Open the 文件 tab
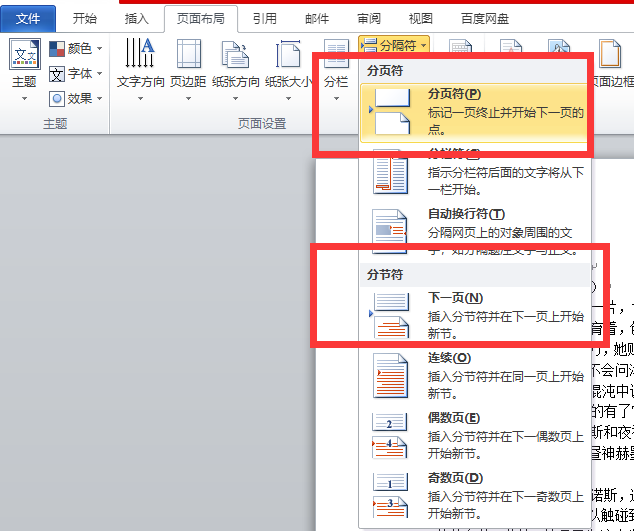Screen dimensions: 634x531 coord(28,19)
